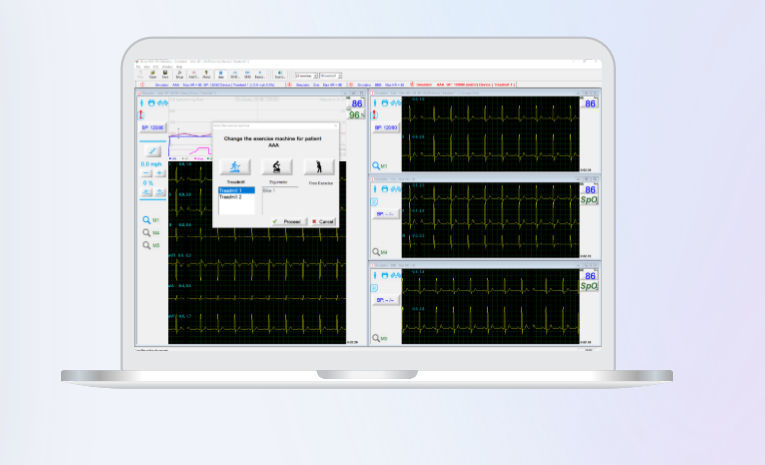Choose the Ergometer bike icon button
Viewport: 765px width, 465px height.
277,167
